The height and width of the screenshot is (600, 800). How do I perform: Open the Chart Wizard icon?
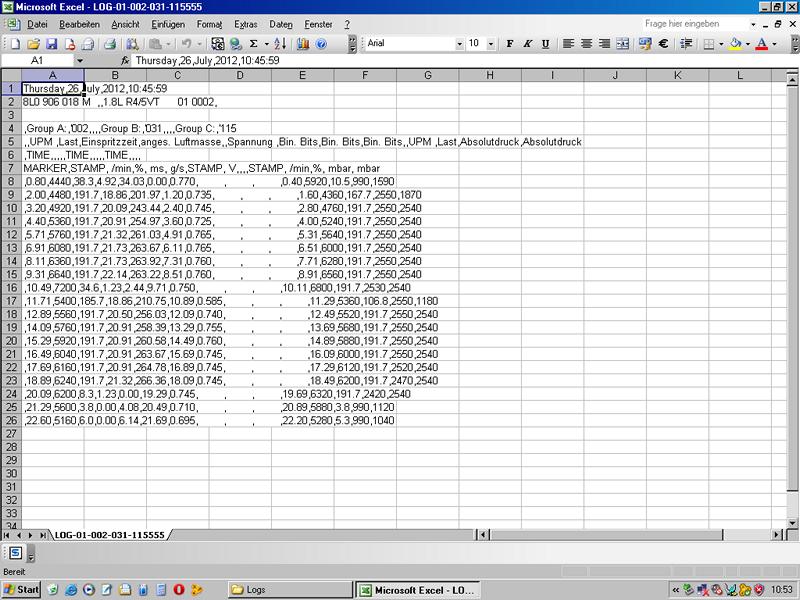pyautogui.click(x=304, y=44)
